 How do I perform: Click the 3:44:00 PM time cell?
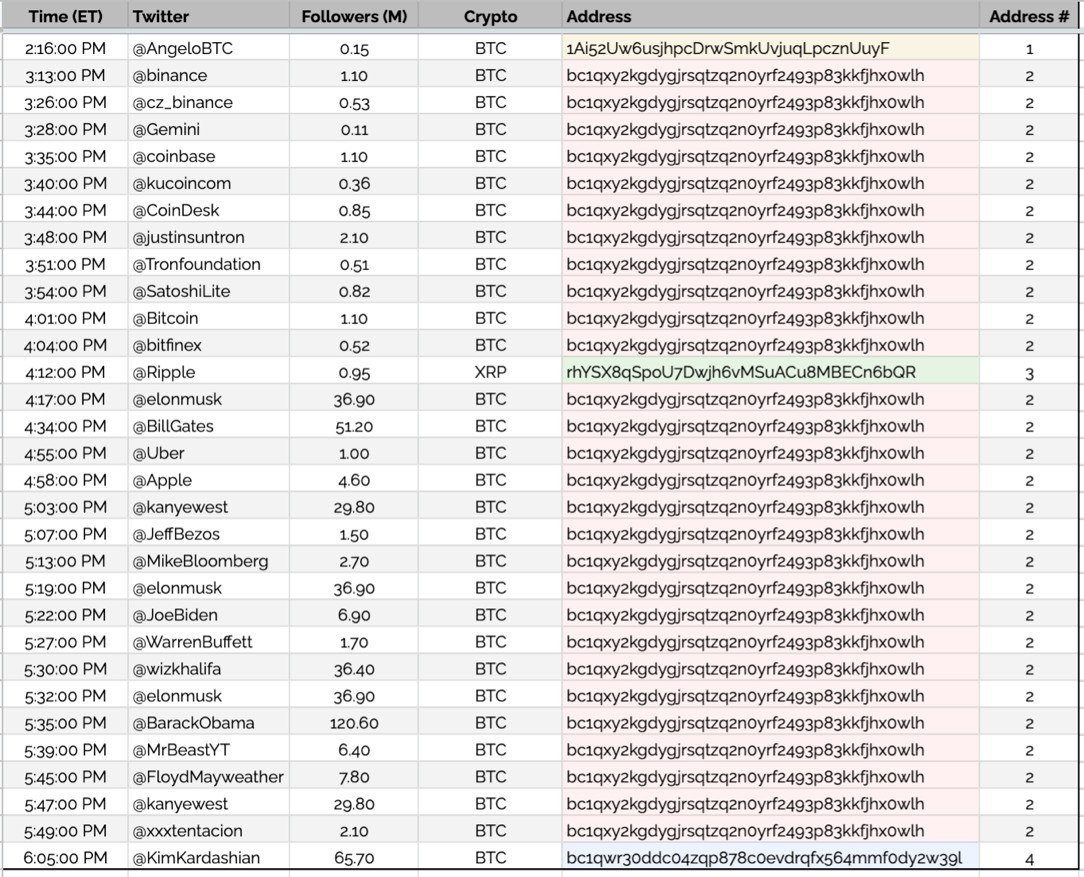coord(65,210)
